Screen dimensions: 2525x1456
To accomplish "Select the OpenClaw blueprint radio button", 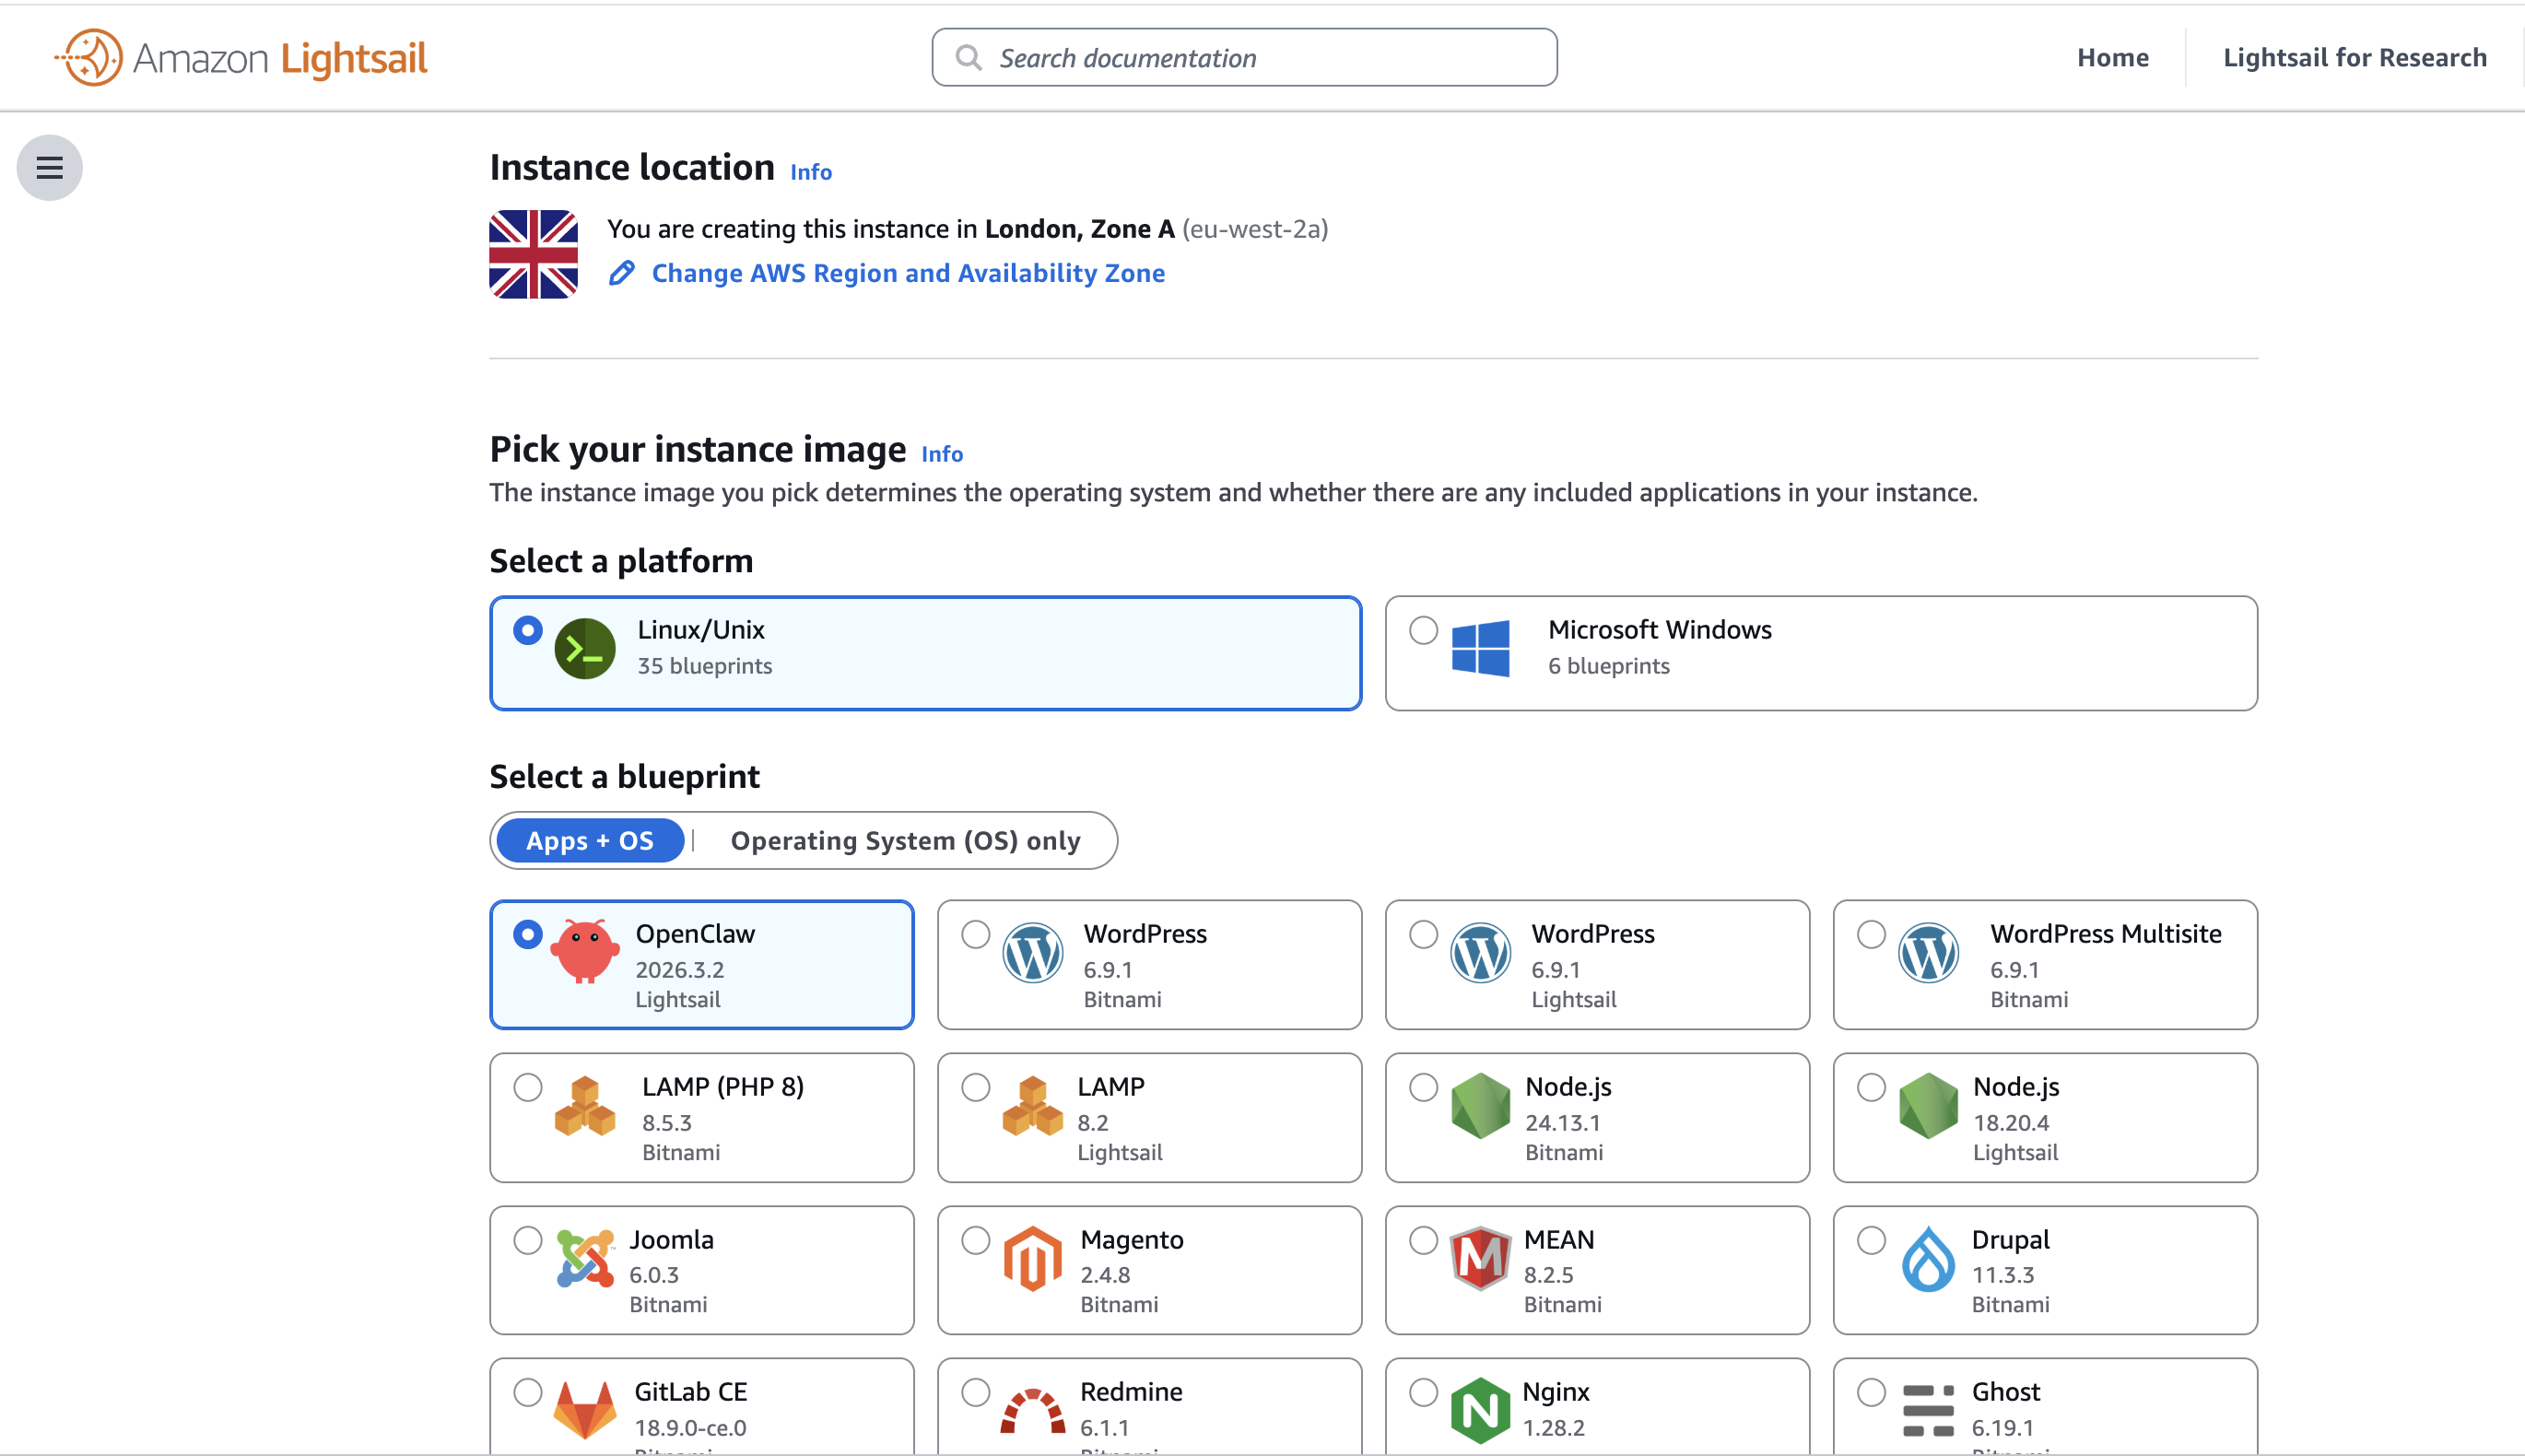I will (x=528, y=935).
